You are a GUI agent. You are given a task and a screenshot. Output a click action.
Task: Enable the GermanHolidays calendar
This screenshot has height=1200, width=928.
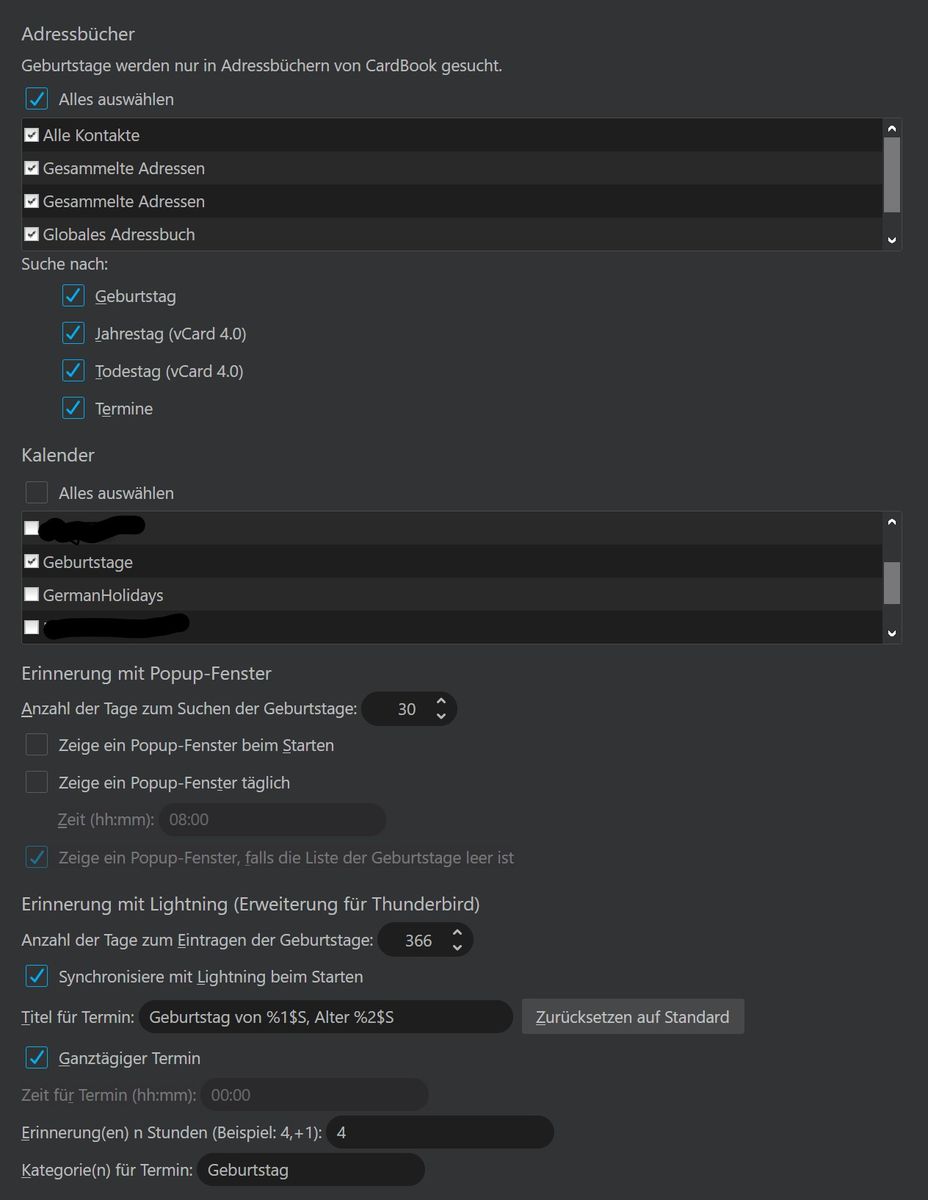(x=32, y=595)
